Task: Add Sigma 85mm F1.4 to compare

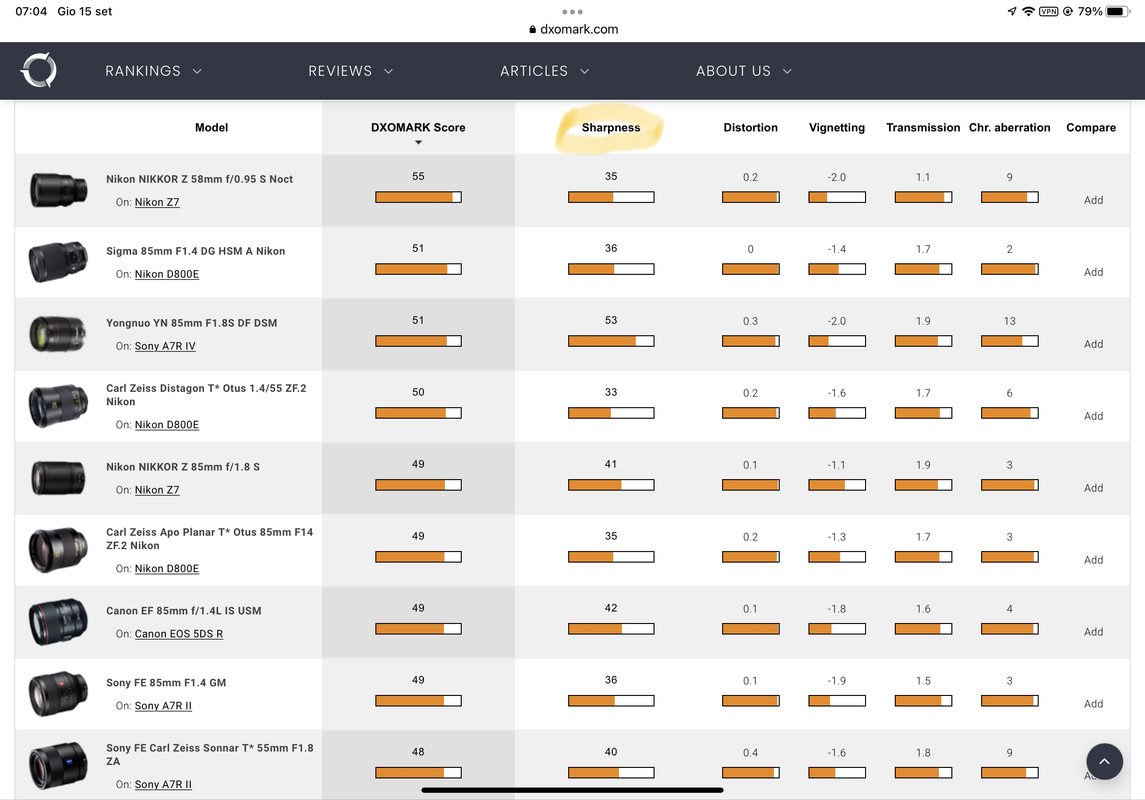Action: 1093,272
